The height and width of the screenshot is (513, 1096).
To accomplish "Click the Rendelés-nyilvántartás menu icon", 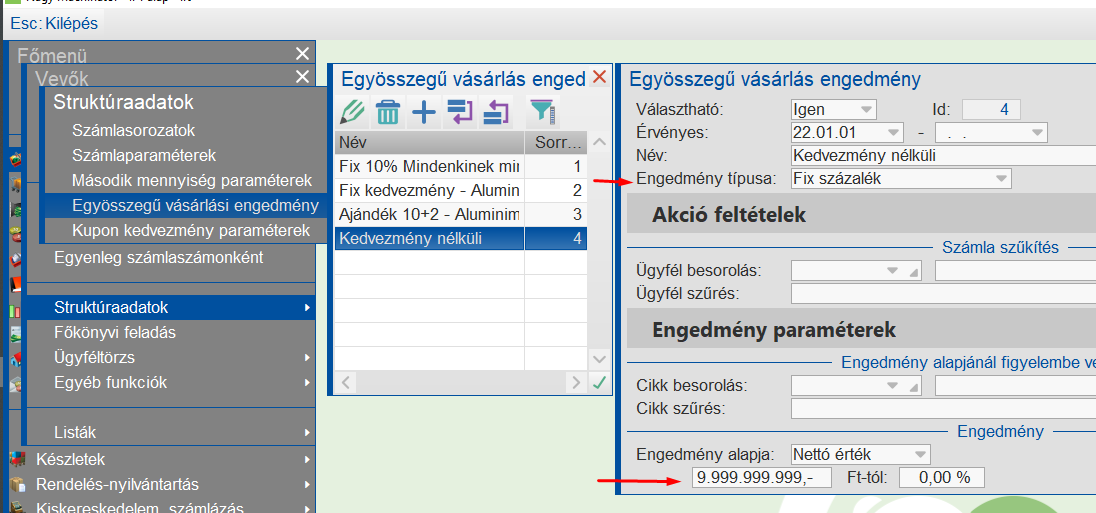I will coord(17,484).
